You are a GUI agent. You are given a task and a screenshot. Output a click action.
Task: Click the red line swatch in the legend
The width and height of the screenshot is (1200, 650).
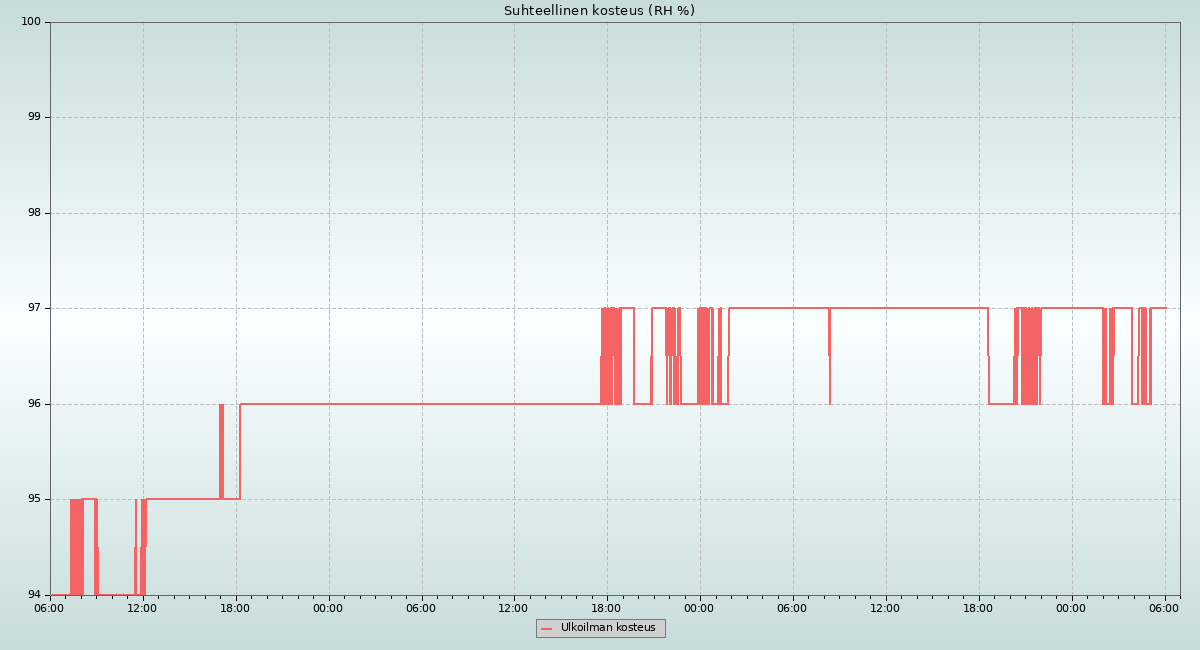point(546,629)
